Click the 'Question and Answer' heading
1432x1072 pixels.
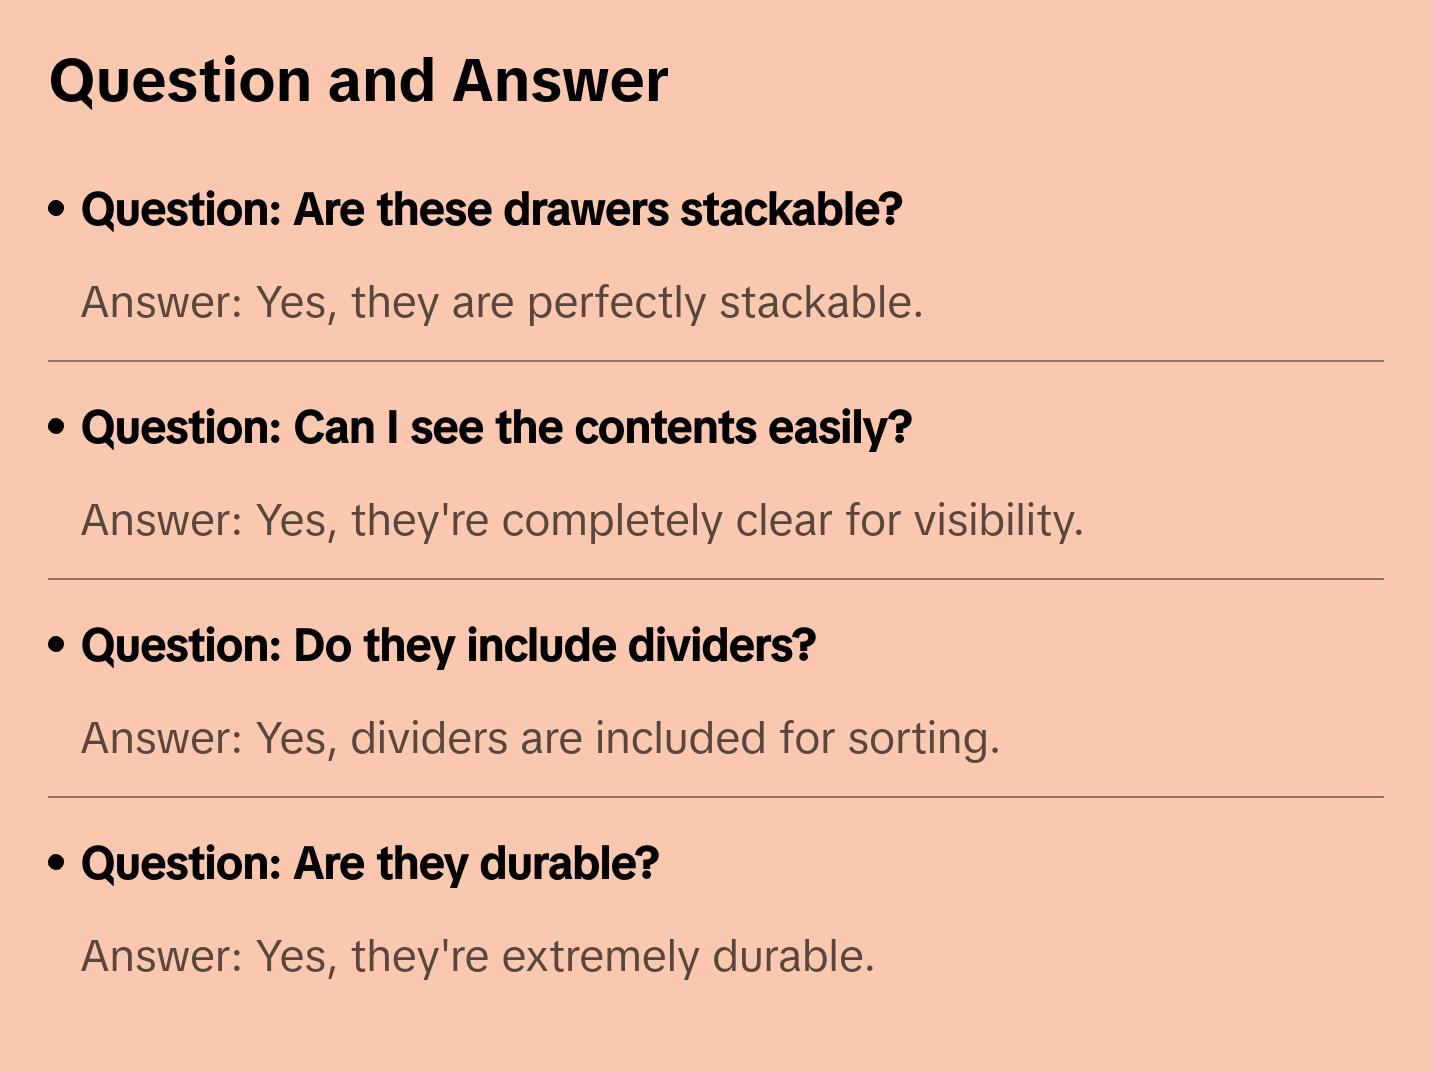(x=358, y=81)
